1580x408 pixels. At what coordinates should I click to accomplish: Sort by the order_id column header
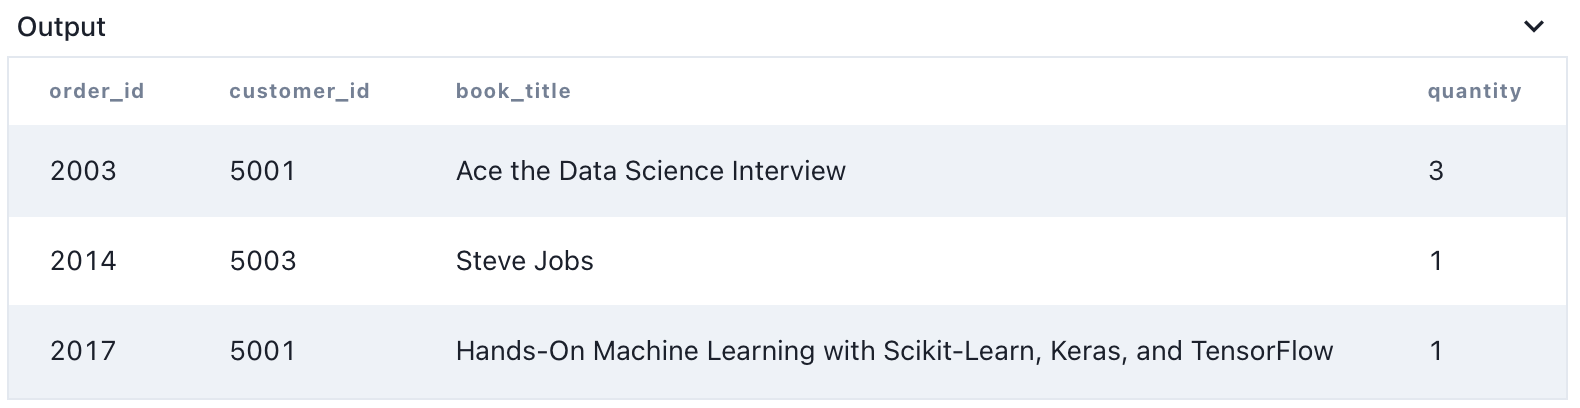click(97, 91)
